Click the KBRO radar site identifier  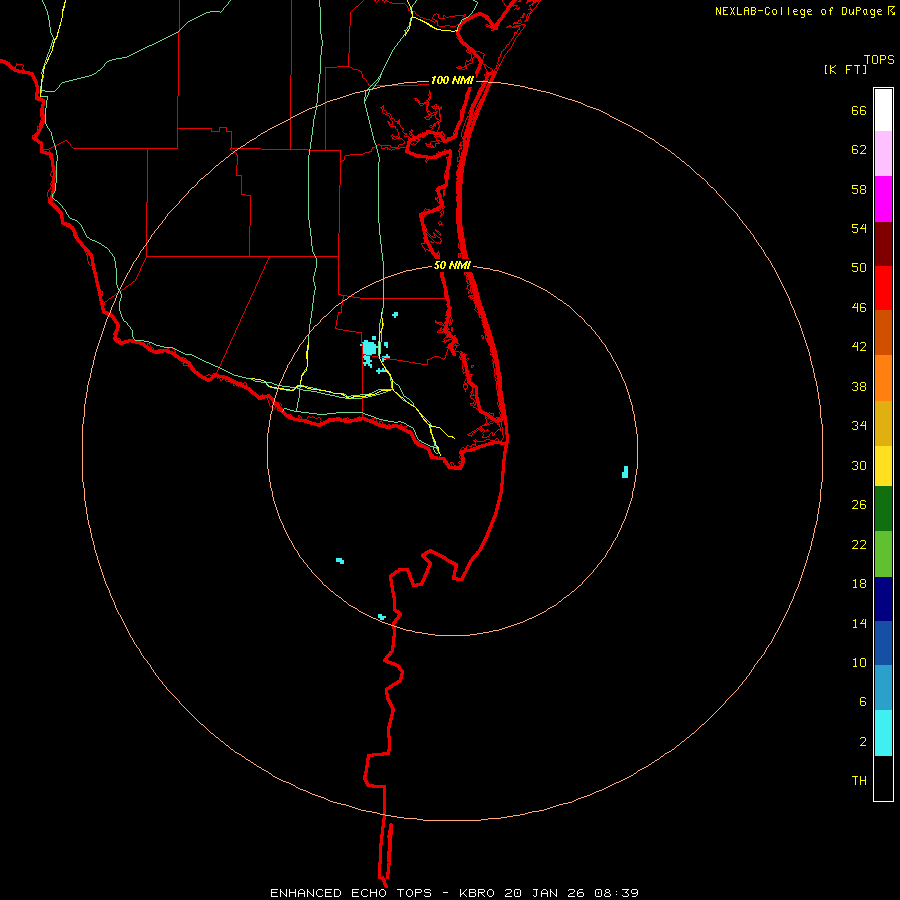coord(478,893)
